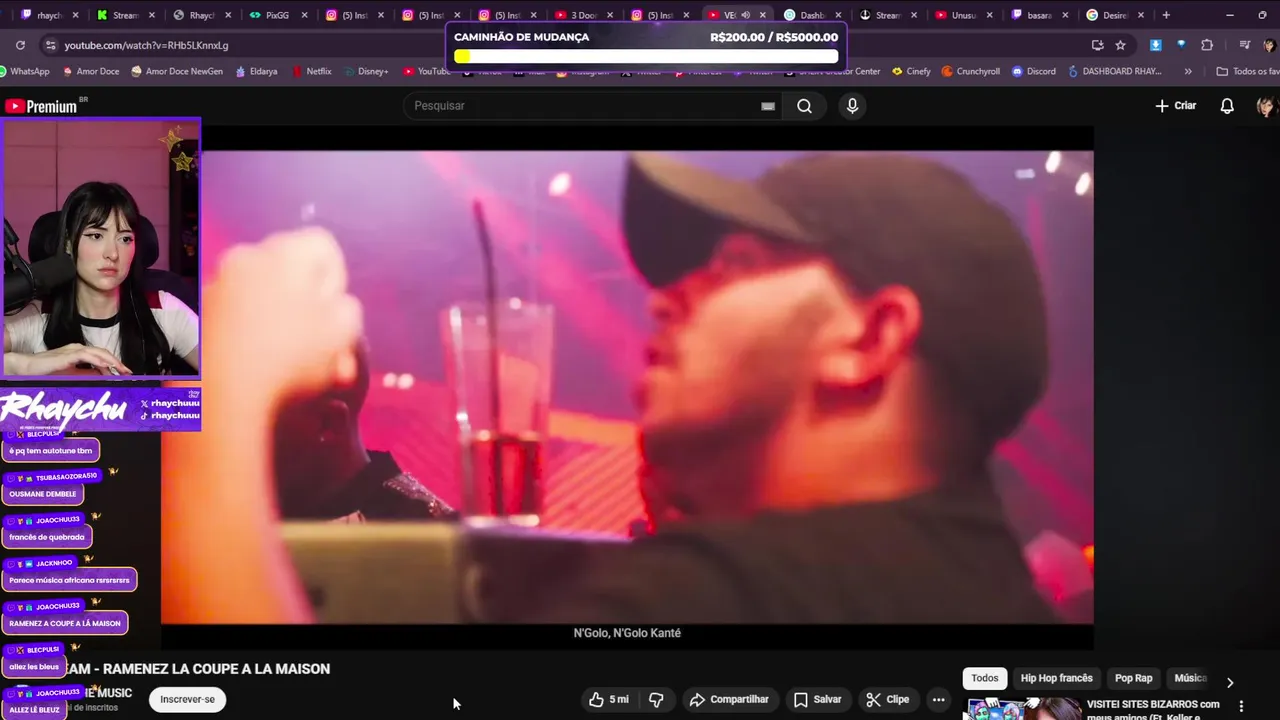This screenshot has width=1280, height=720.
Task: Open more actions ellipsis under video
Action: coord(938,699)
